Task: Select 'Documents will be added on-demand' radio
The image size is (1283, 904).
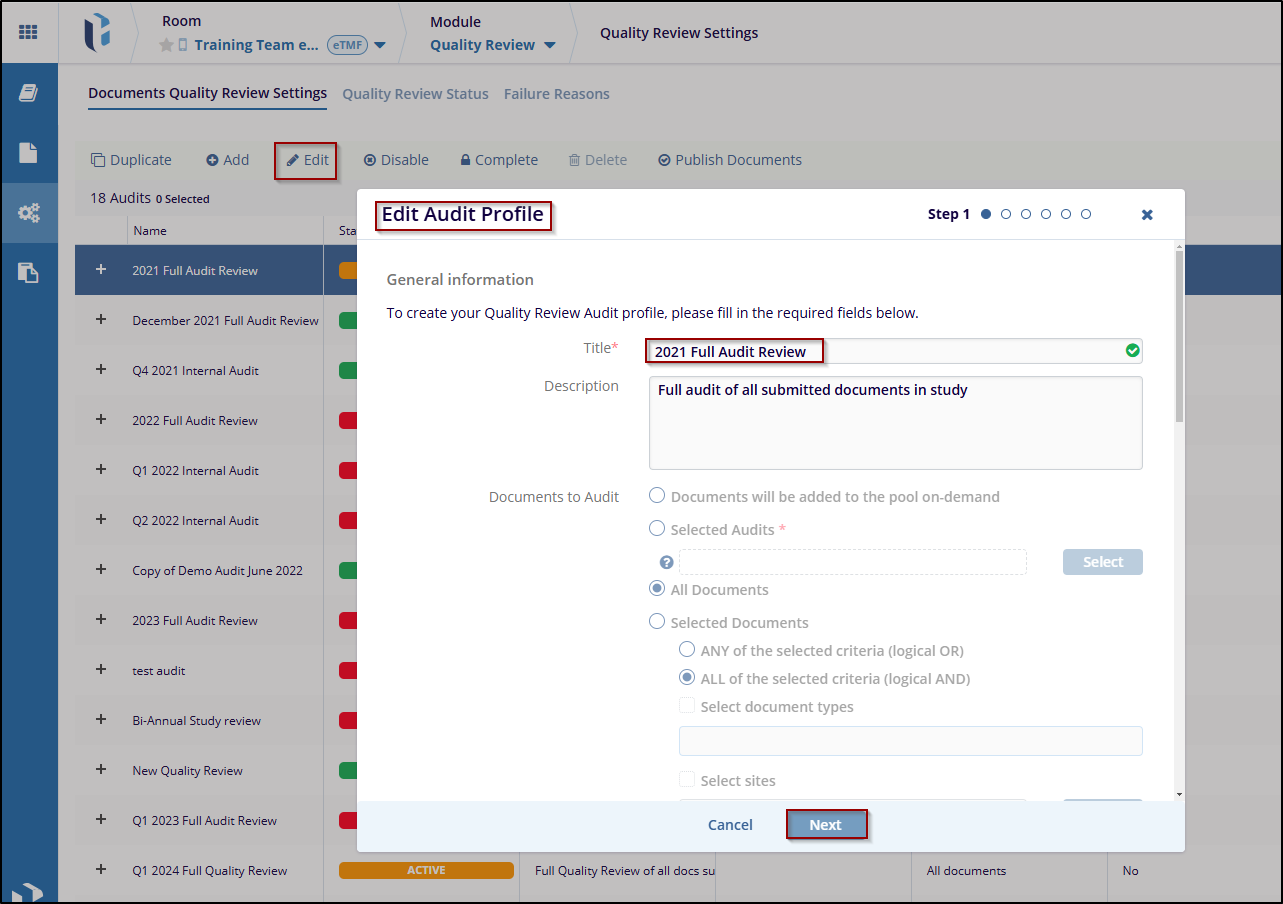Action: [657, 496]
